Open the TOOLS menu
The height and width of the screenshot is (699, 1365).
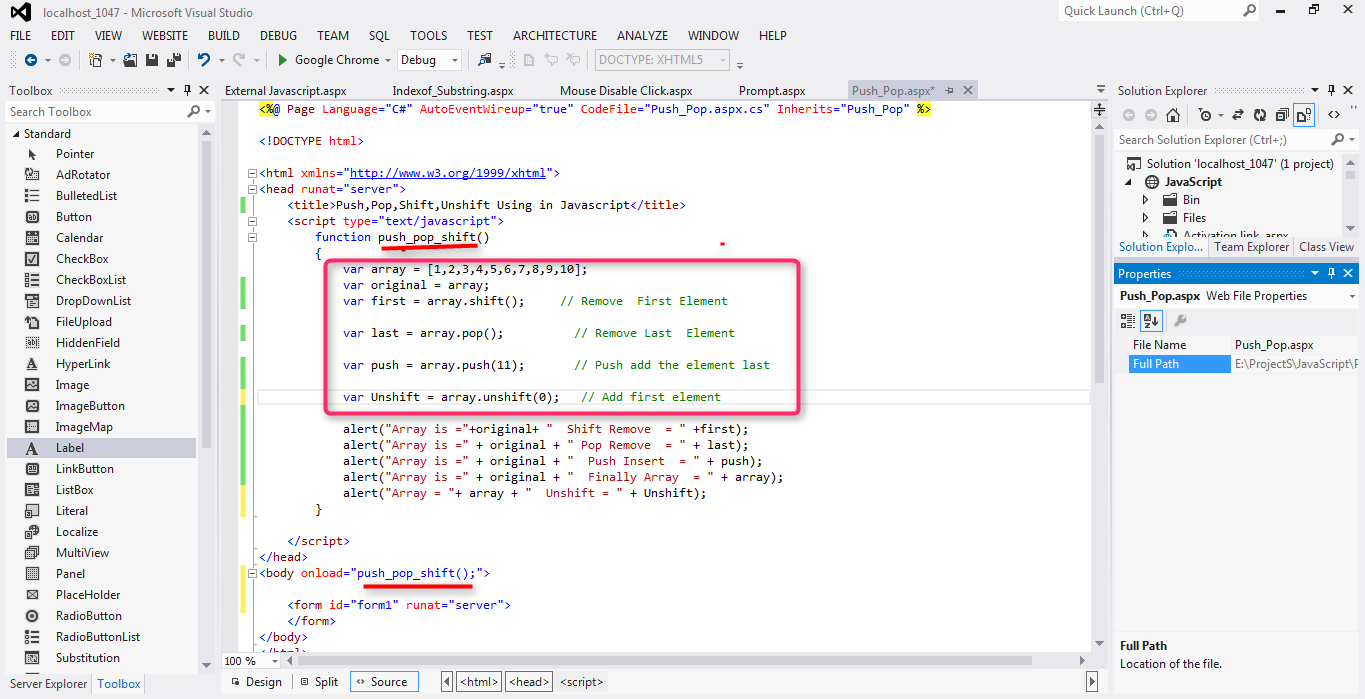point(428,35)
